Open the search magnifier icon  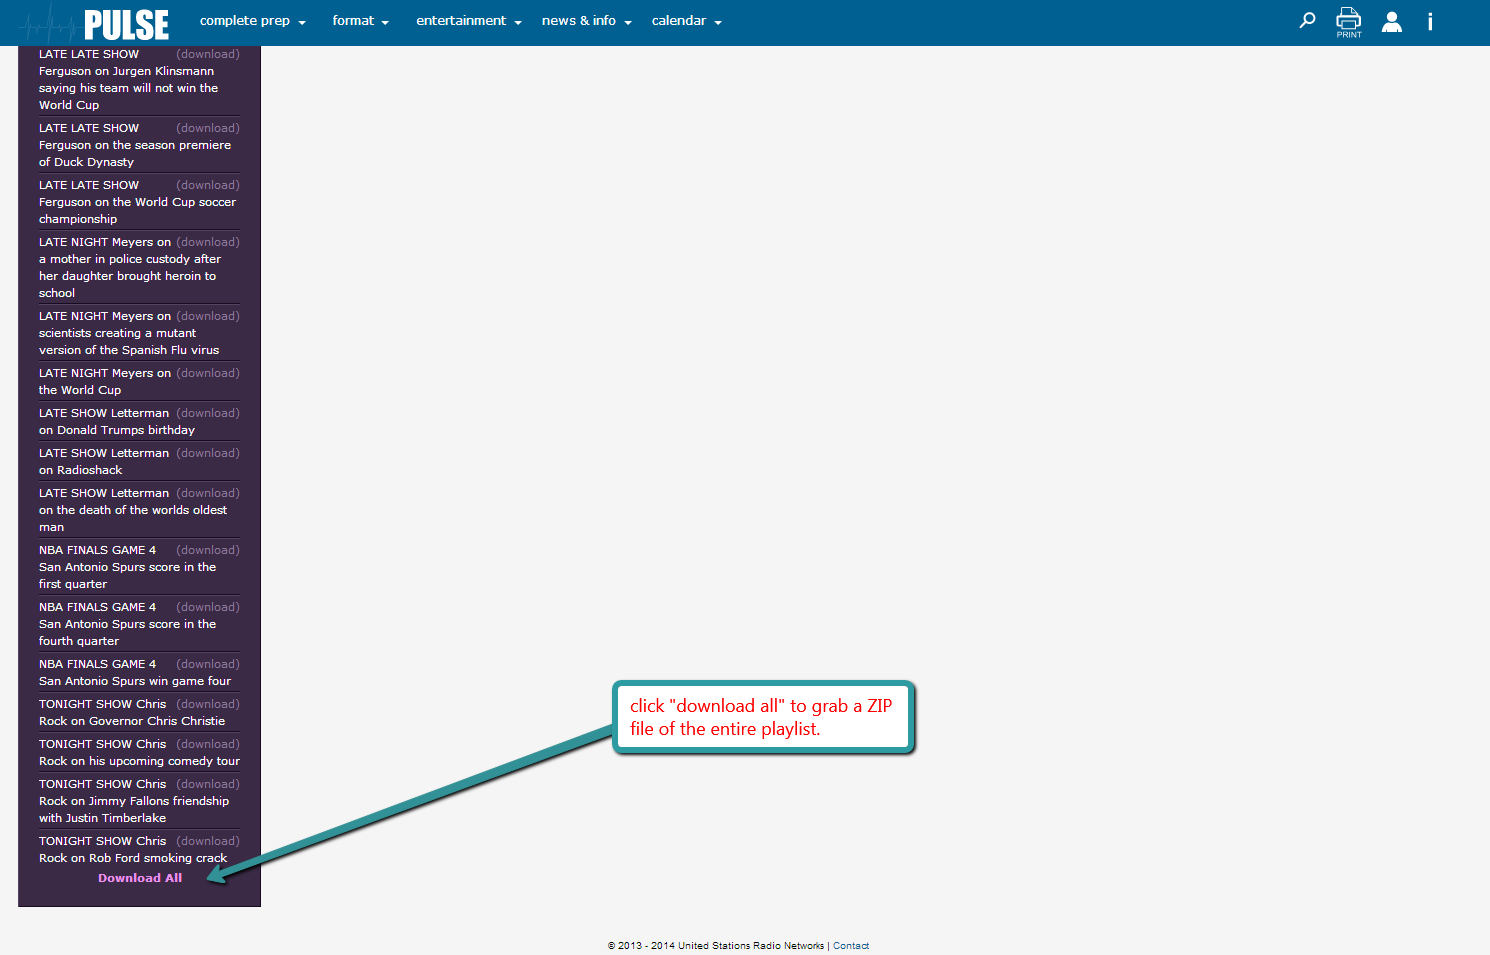coord(1307,20)
